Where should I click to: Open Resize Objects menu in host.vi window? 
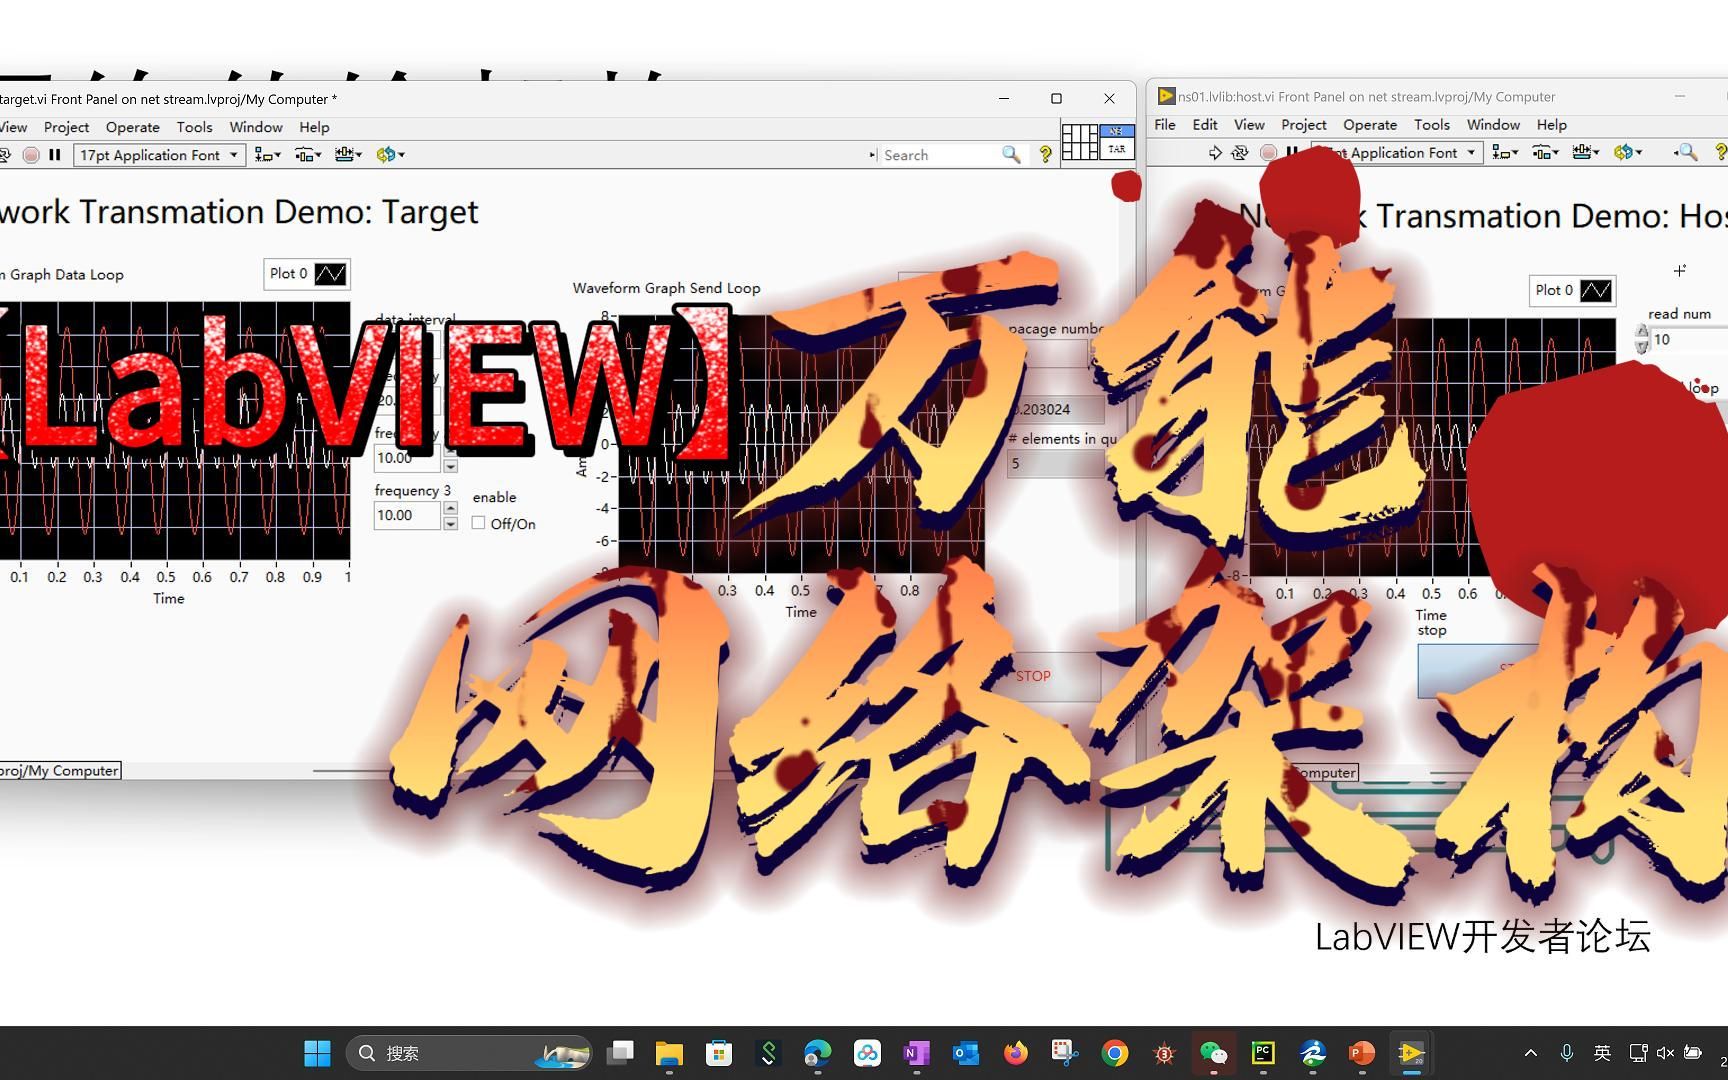(1586, 153)
